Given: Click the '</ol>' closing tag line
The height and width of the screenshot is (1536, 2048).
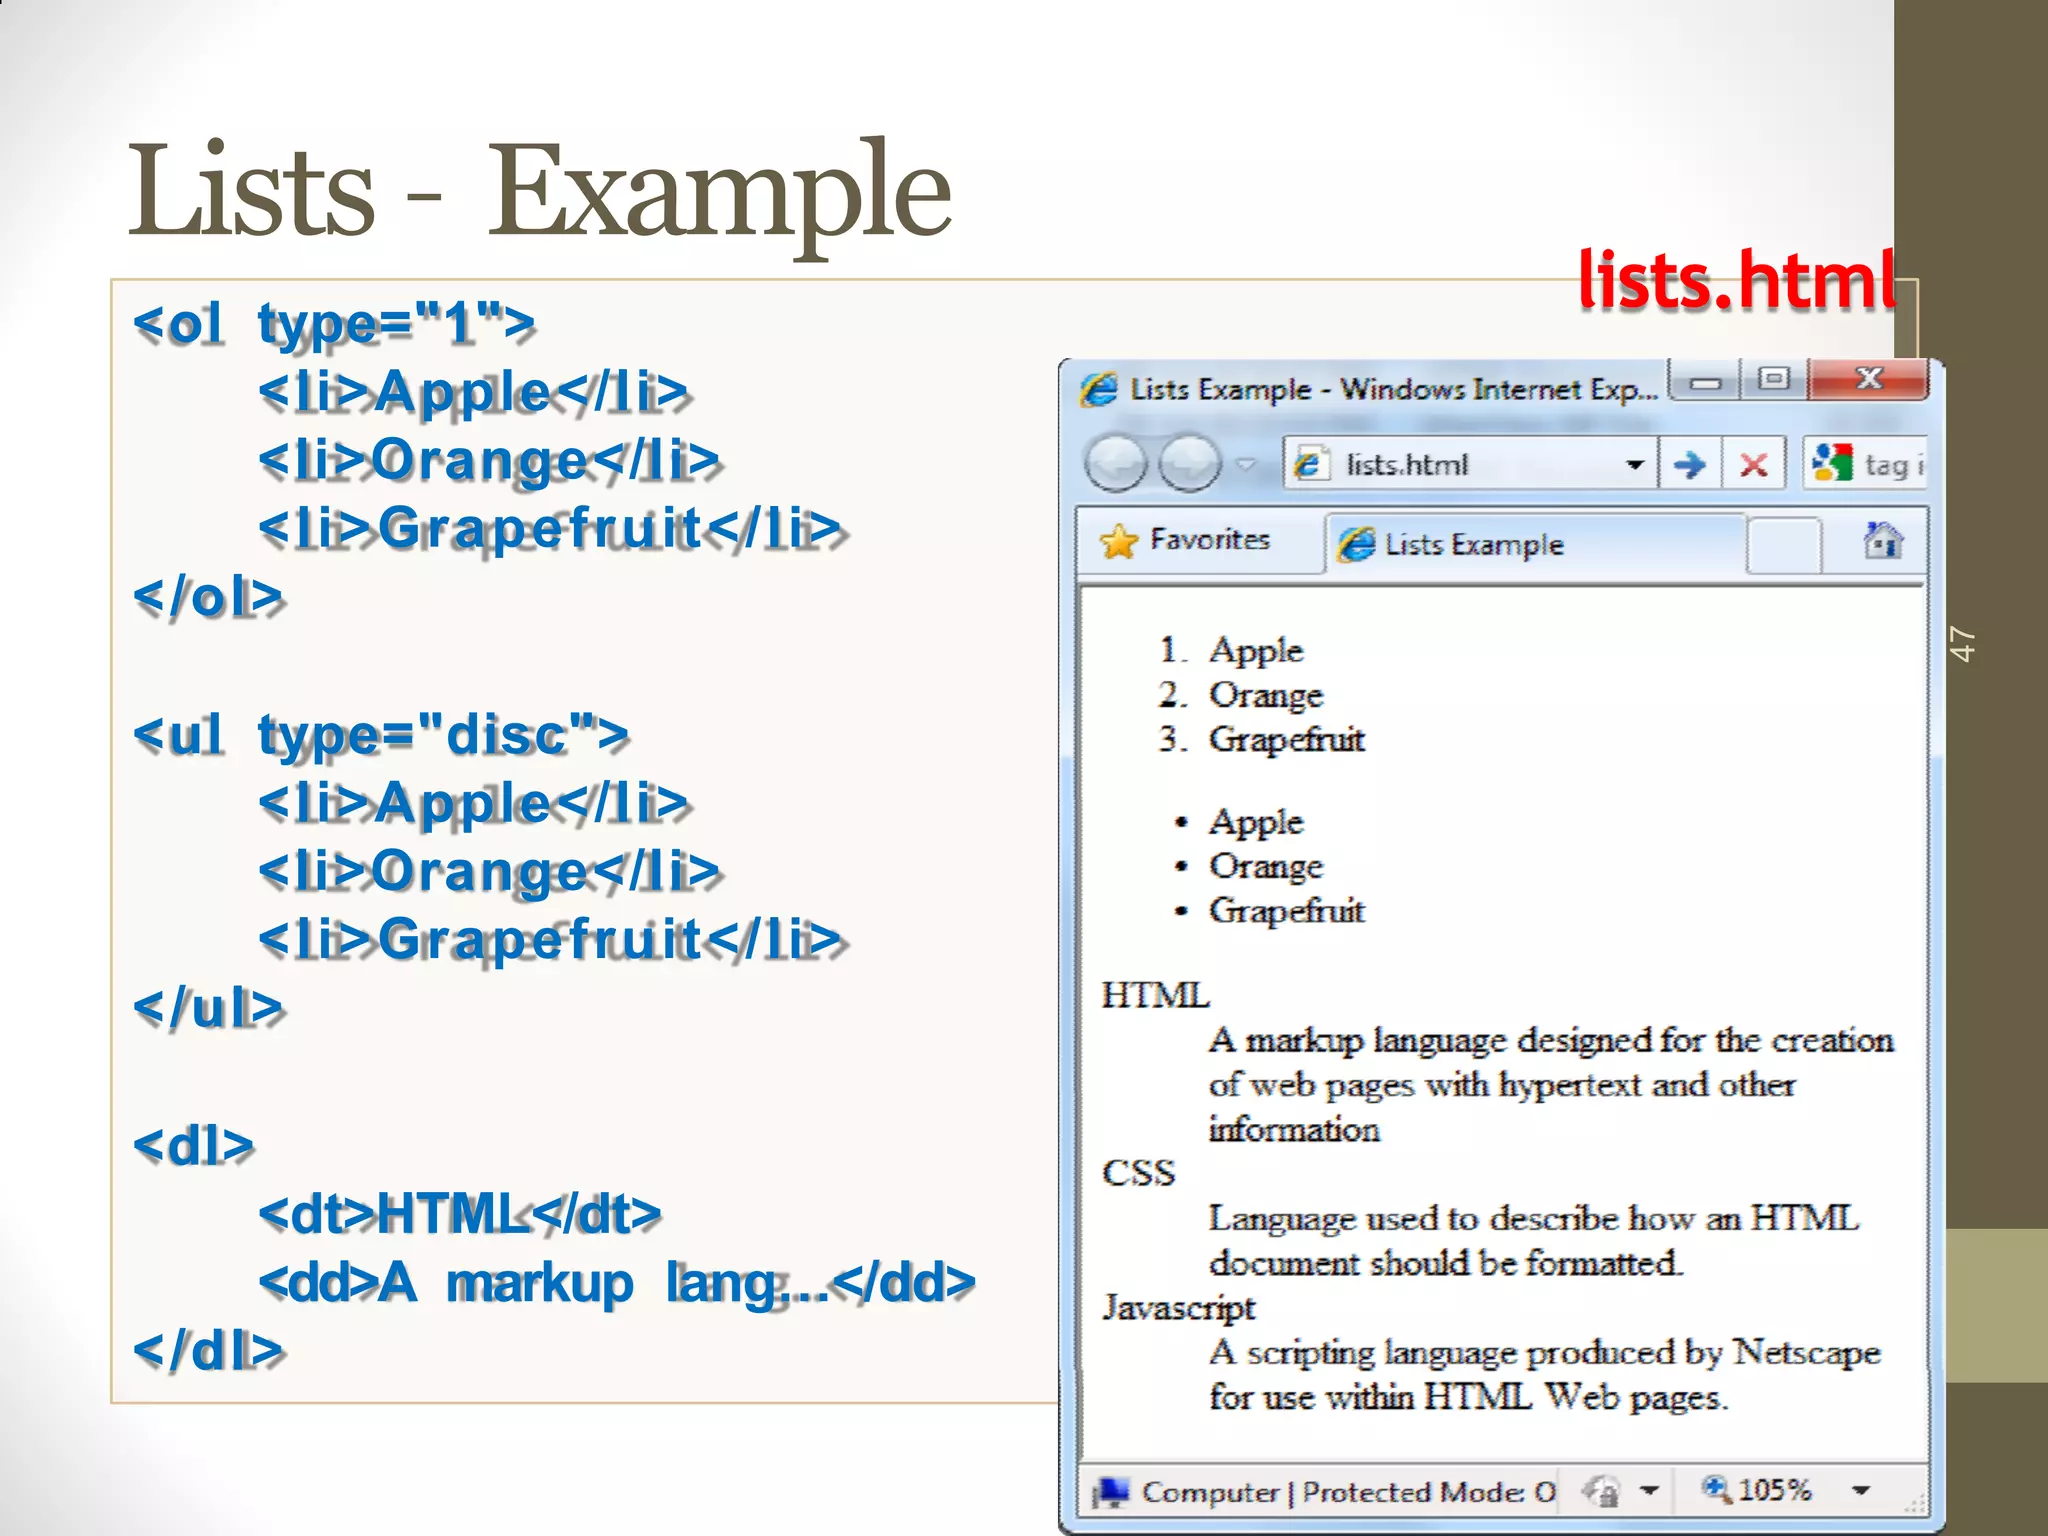Looking at the screenshot, I should 209,598.
